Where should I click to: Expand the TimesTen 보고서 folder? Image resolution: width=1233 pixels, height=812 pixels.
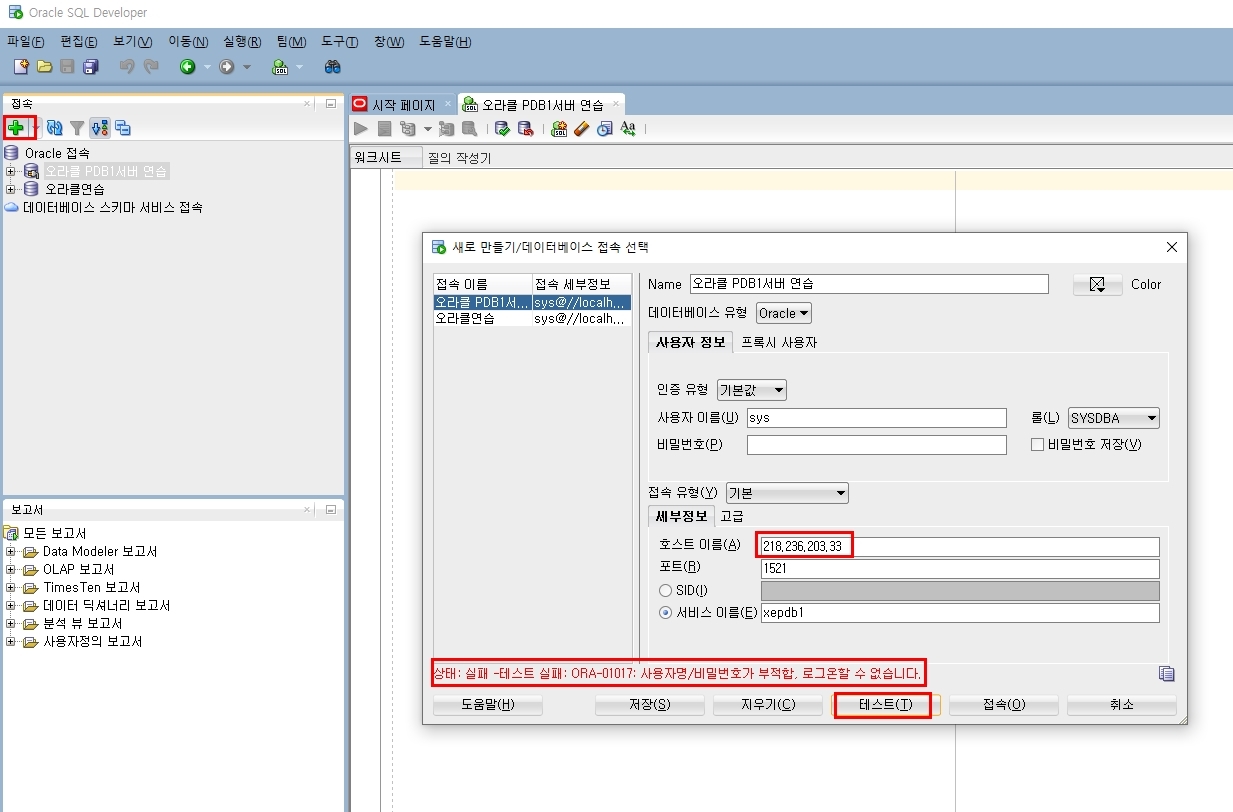coord(11,588)
